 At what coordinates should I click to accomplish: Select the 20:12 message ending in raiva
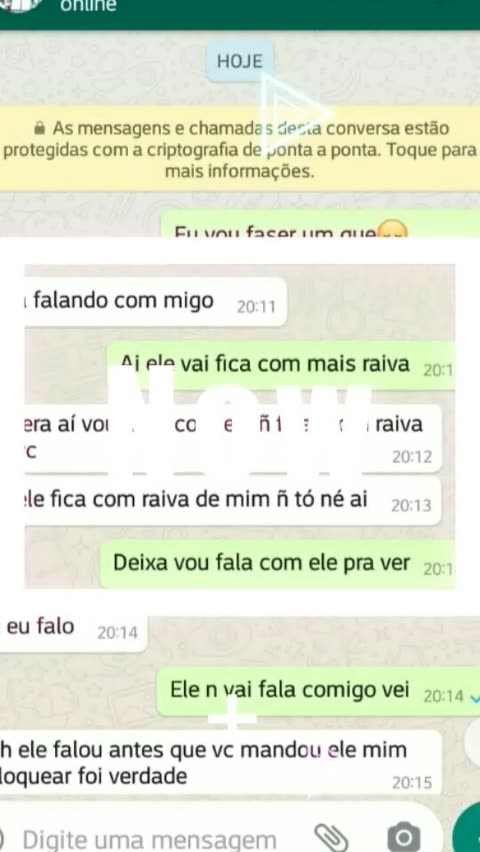[233, 438]
